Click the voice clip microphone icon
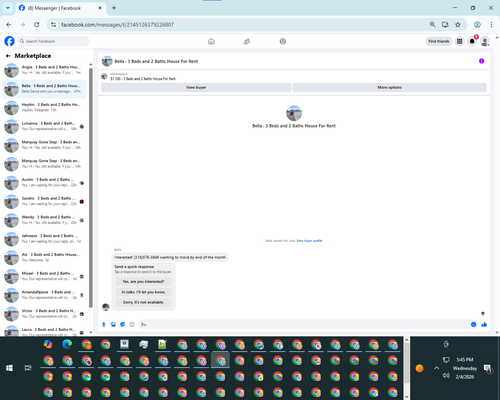 click(x=104, y=325)
